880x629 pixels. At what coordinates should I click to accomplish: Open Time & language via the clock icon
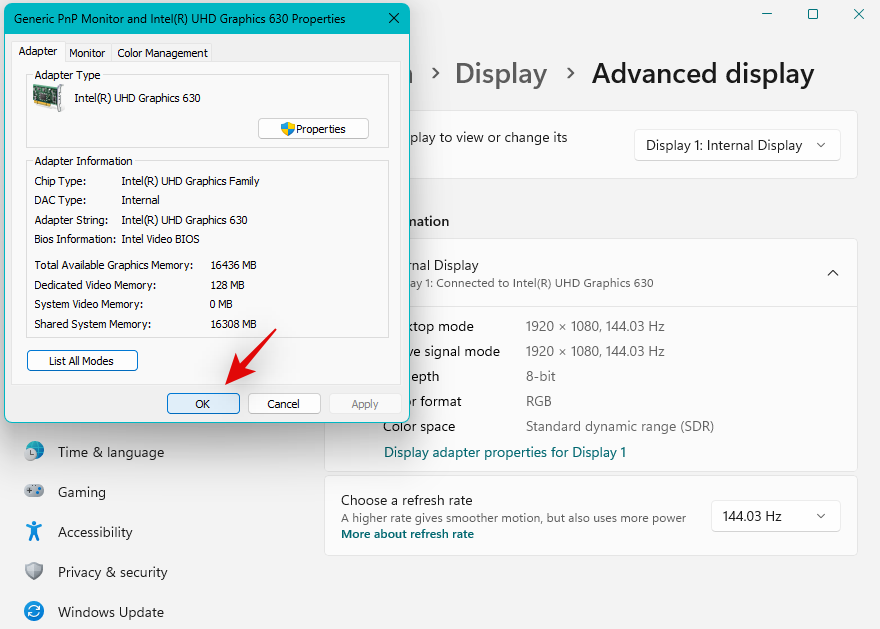click(x=34, y=452)
